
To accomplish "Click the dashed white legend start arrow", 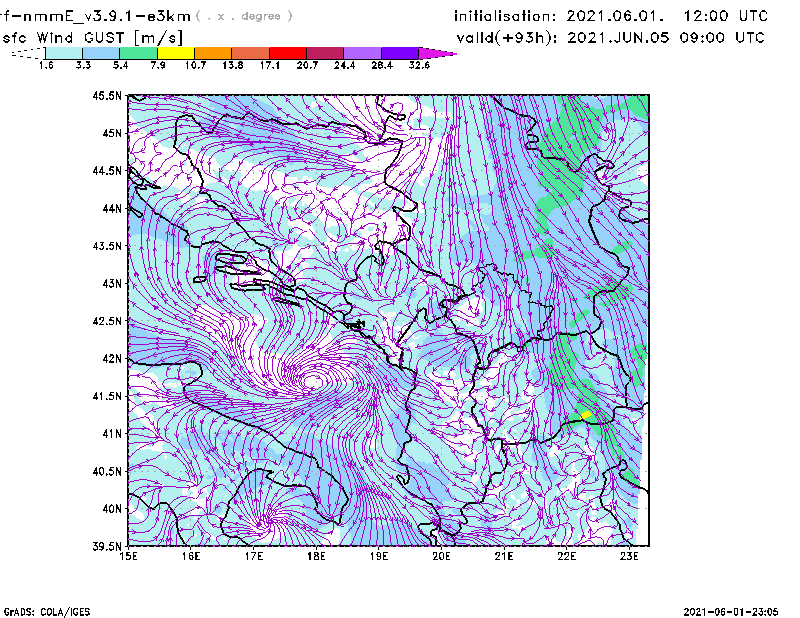I will tap(28, 53).
